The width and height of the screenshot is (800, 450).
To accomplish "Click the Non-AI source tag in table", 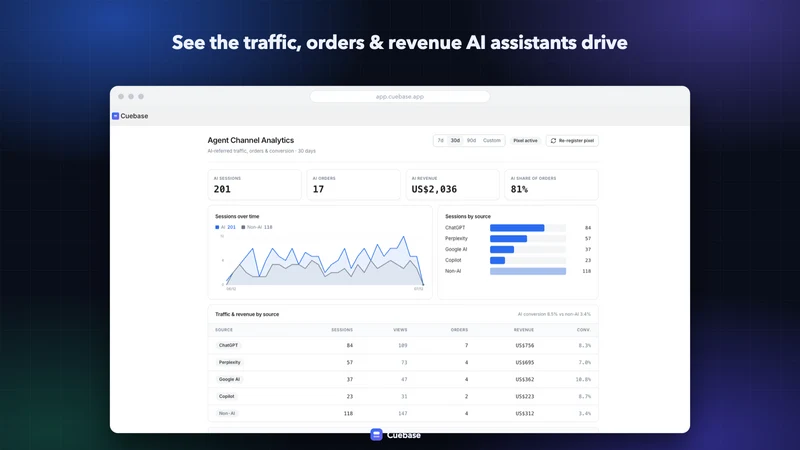I will 227,413.
